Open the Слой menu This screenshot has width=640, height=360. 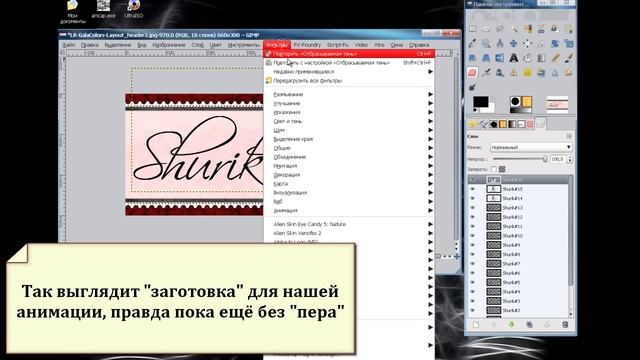click(198, 45)
